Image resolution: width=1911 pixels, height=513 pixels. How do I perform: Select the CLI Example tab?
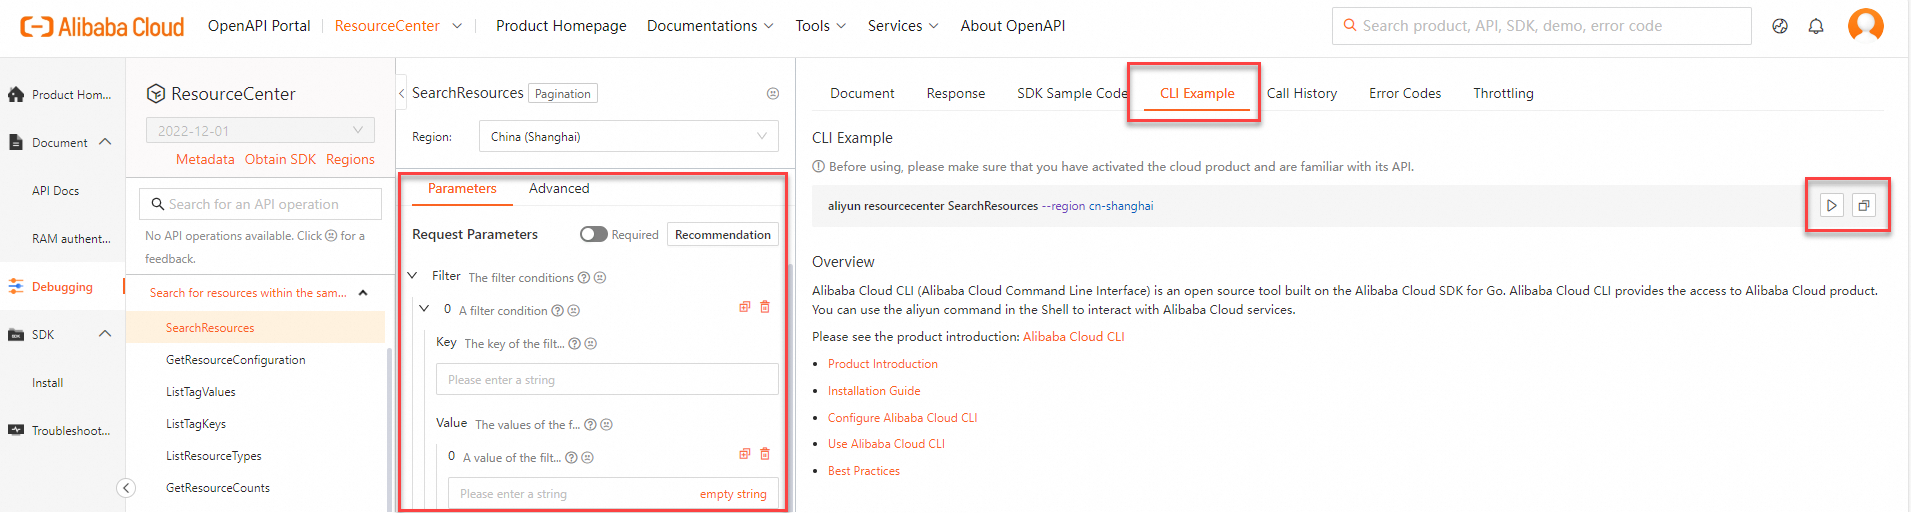[1197, 93]
